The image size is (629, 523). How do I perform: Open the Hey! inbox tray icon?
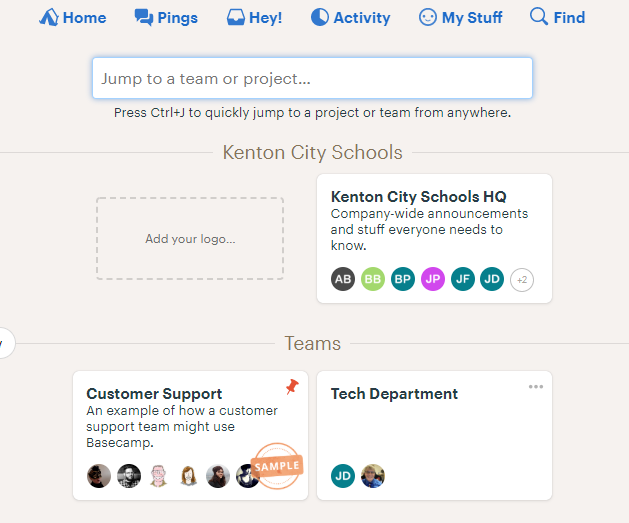point(235,18)
